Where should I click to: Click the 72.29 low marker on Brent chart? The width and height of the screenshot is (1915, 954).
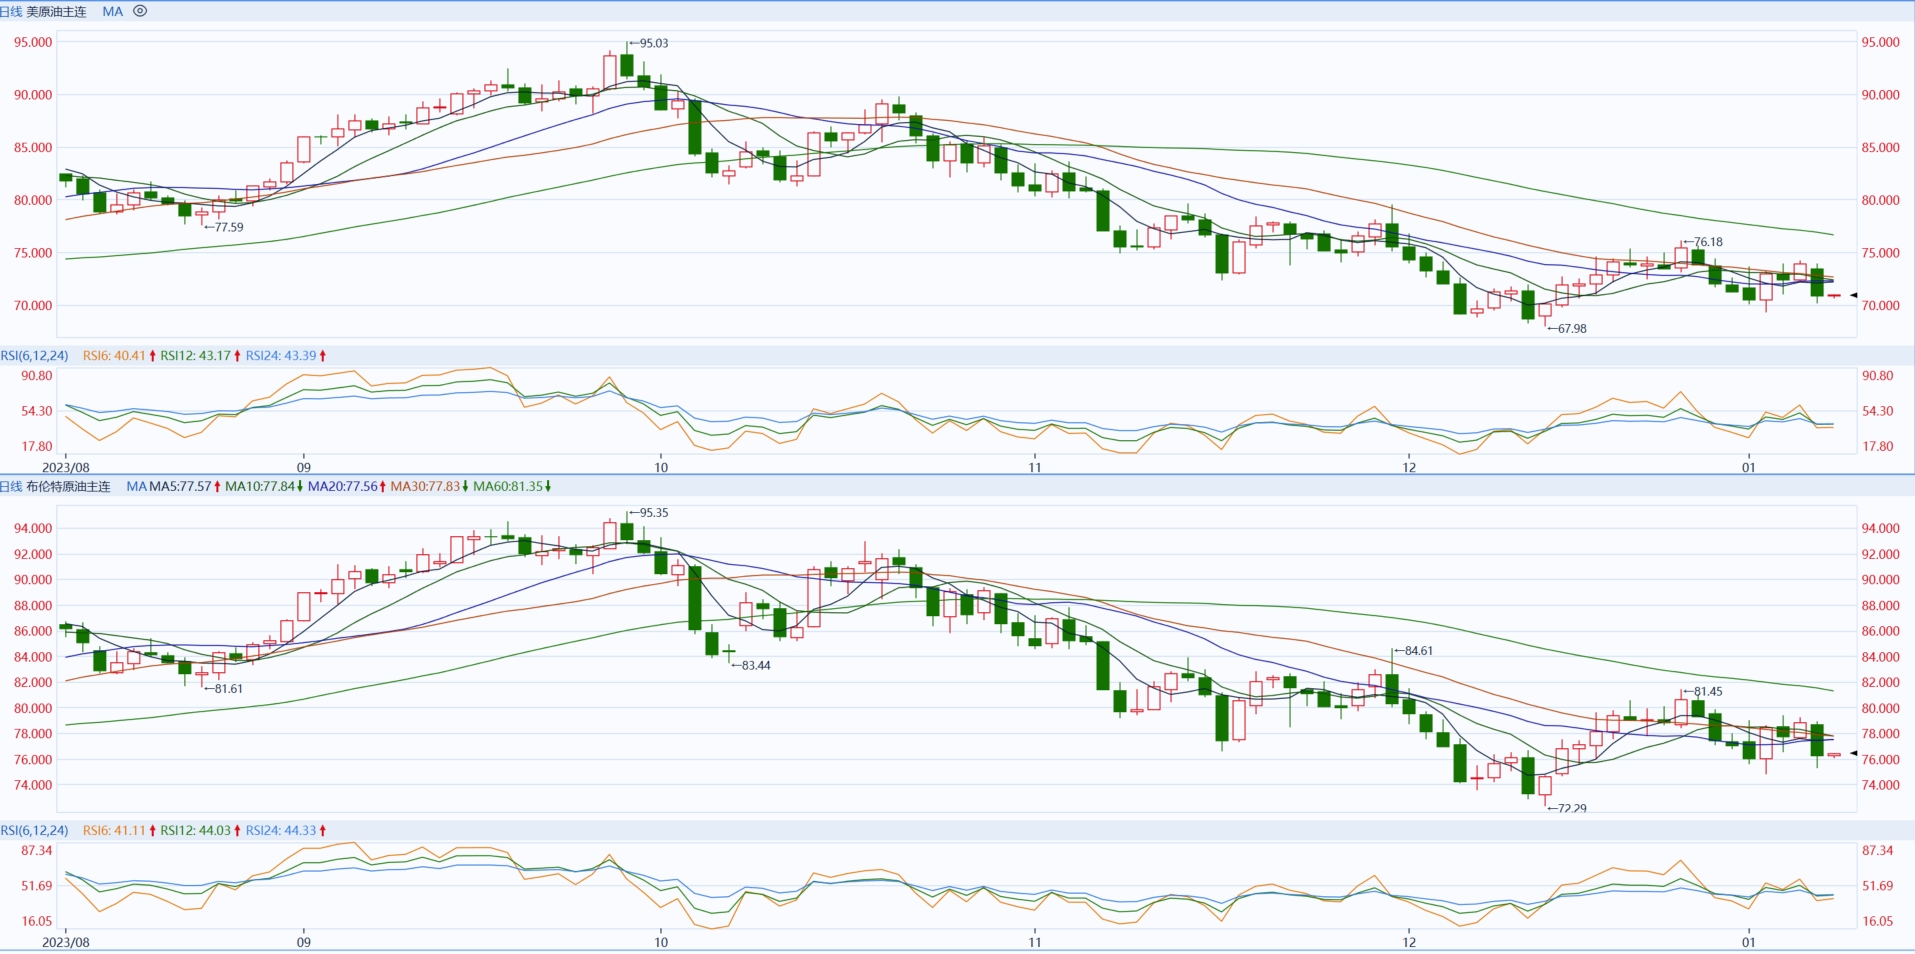point(1567,808)
